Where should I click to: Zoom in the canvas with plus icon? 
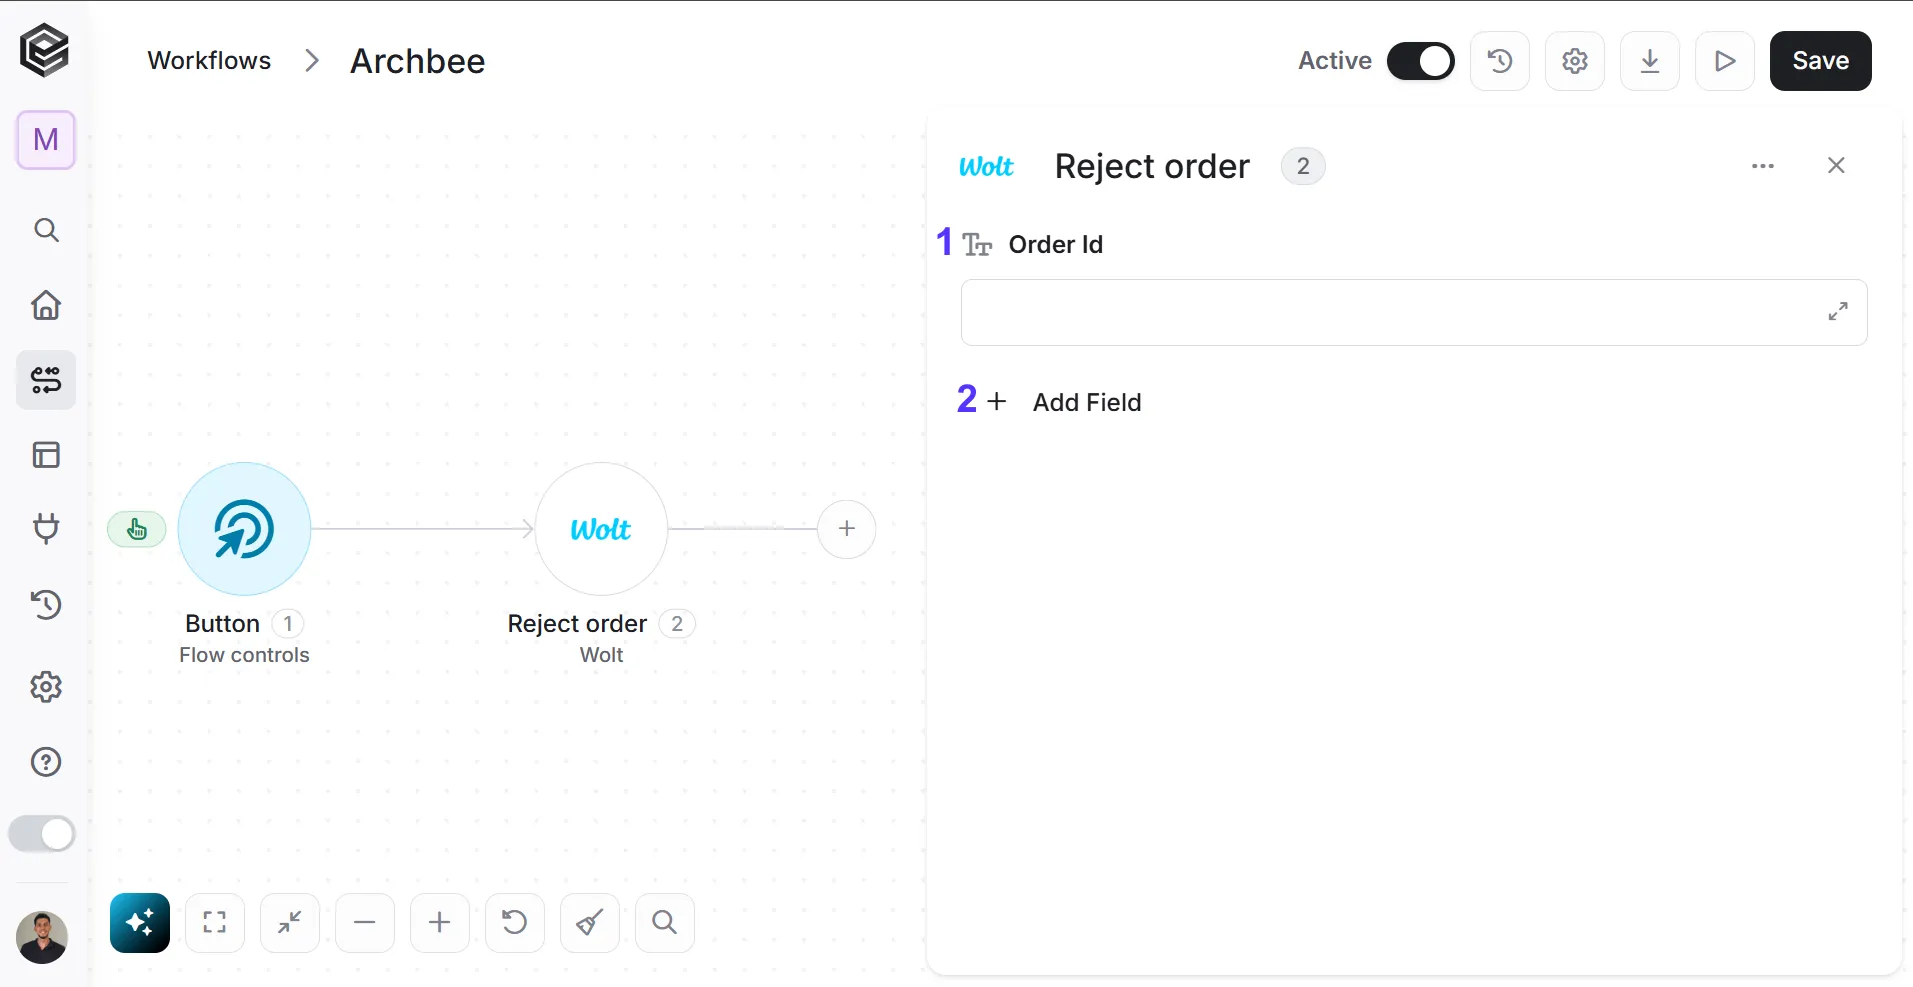tap(440, 922)
